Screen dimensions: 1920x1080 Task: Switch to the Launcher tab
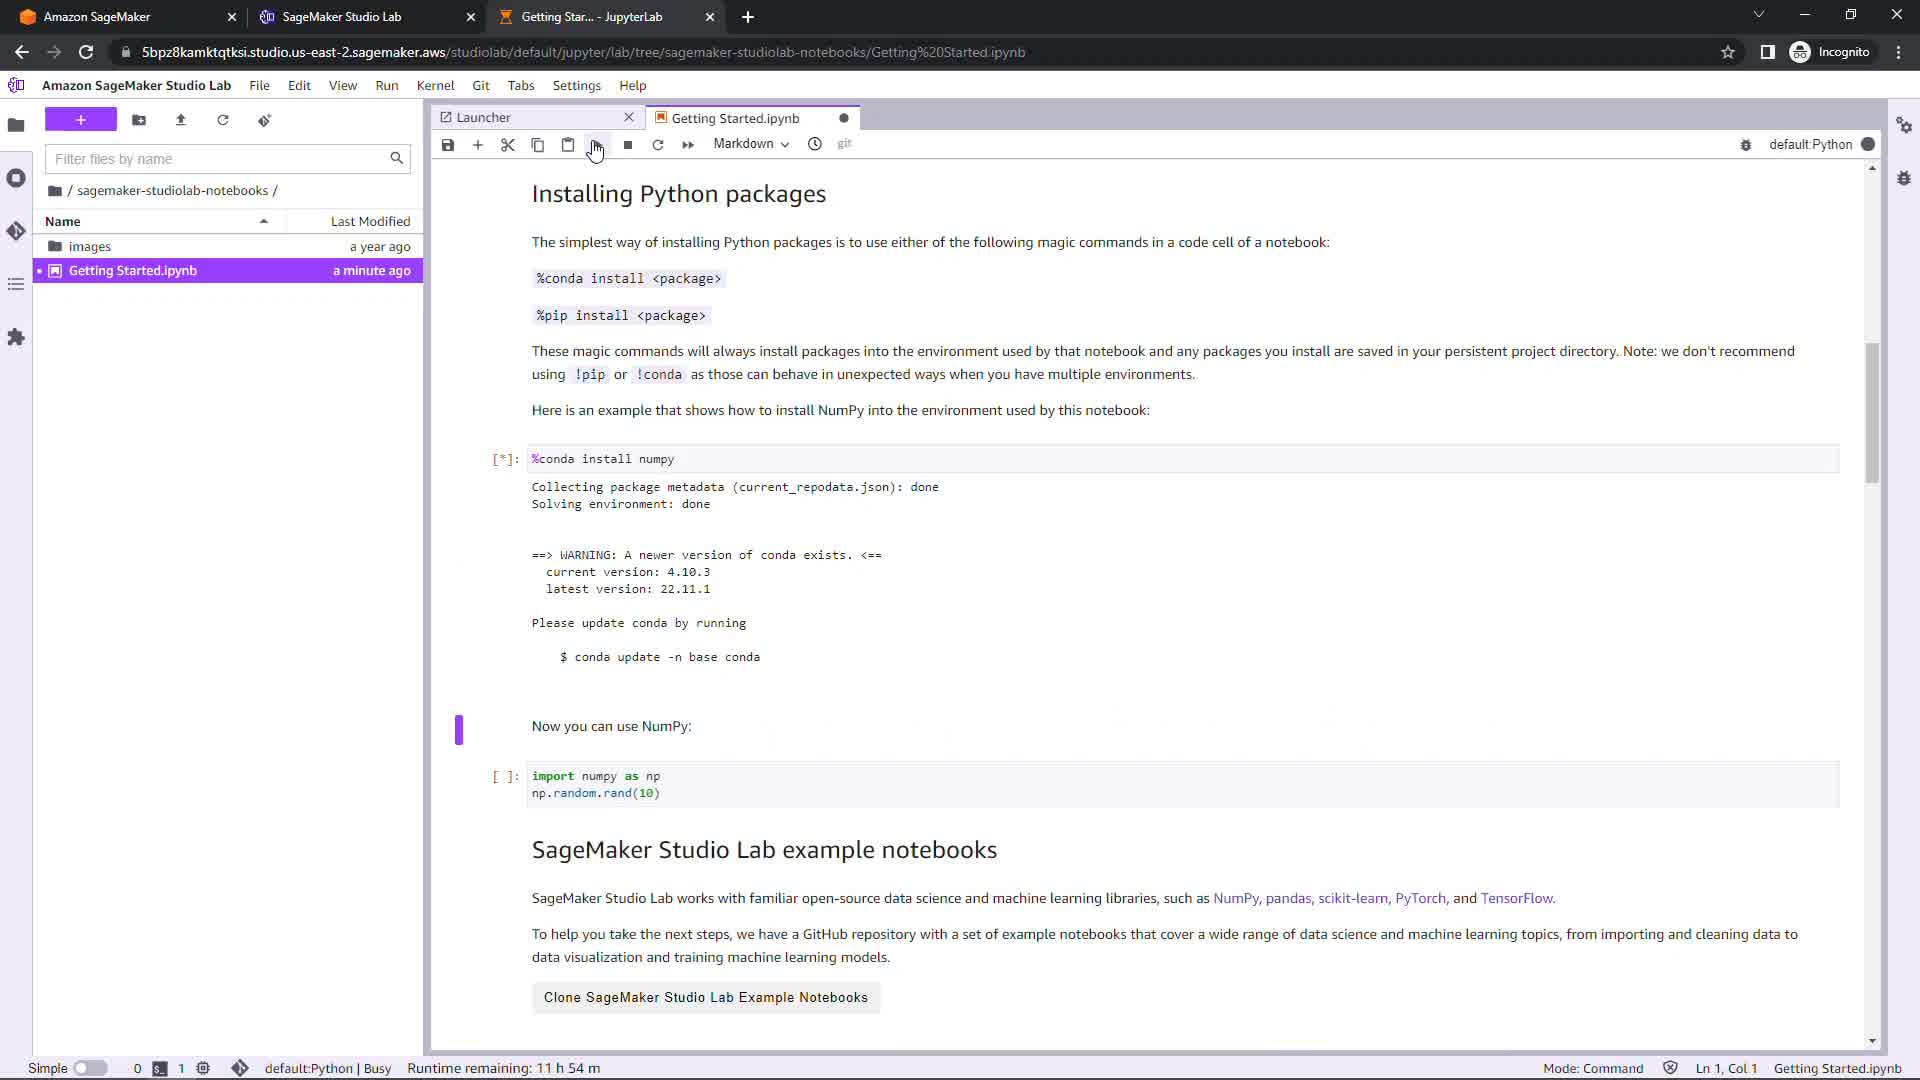pyautogui.click(x=484, y=117)
